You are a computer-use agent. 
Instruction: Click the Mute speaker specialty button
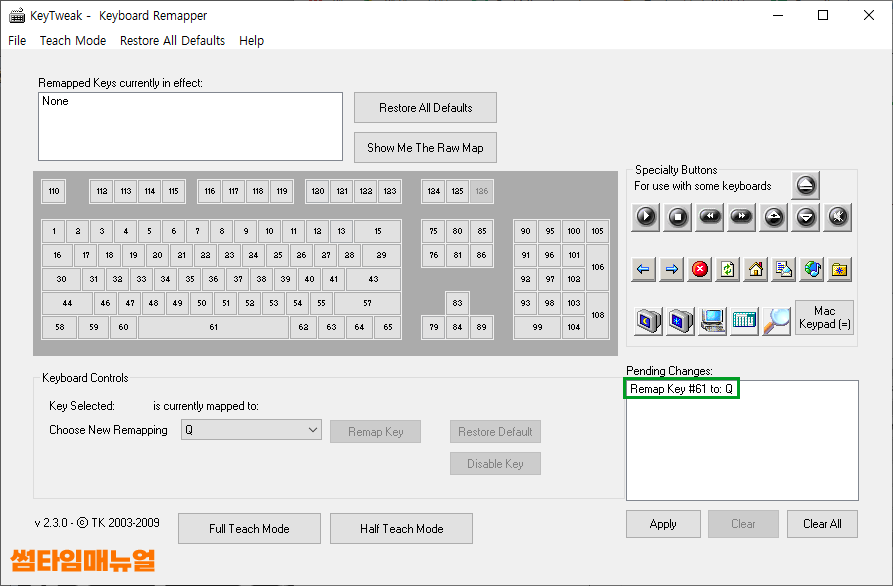tap(838, 217)
